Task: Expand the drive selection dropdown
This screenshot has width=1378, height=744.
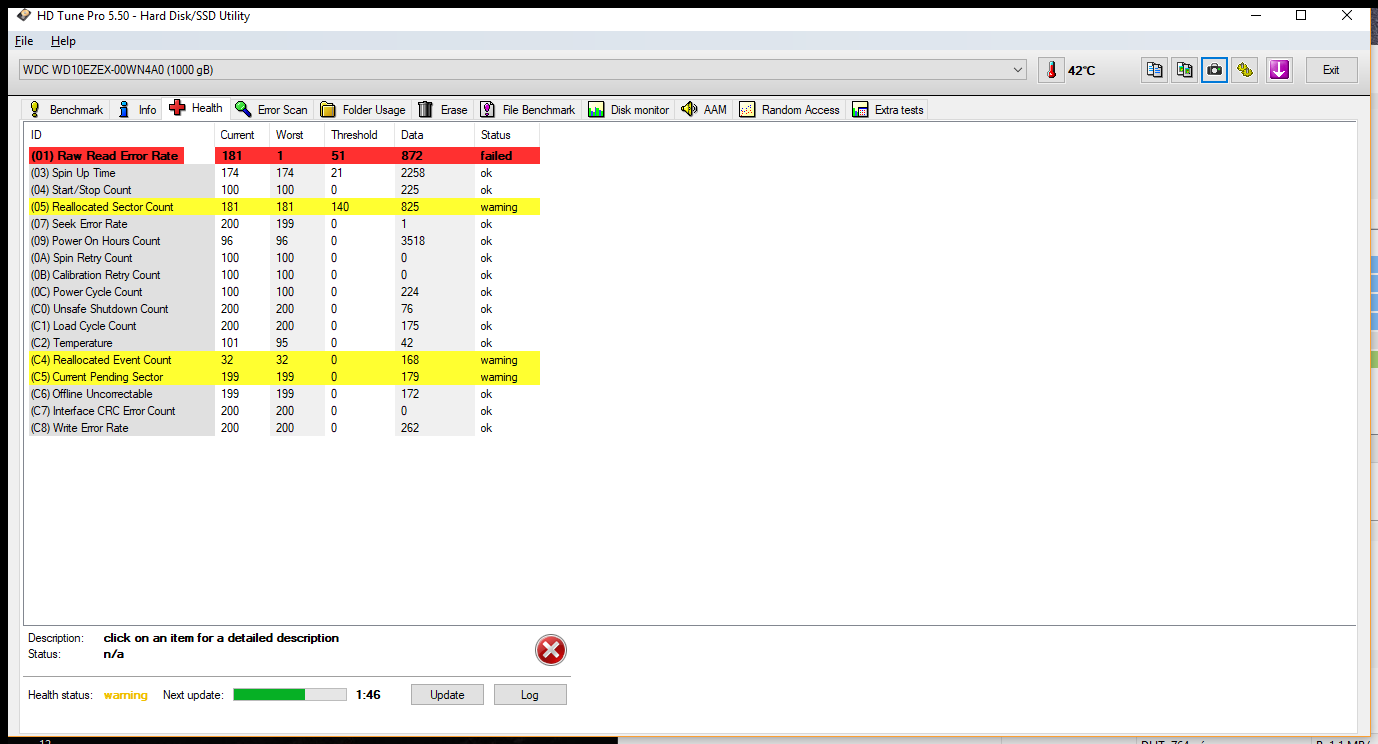Action: [x=1018, y=70]
